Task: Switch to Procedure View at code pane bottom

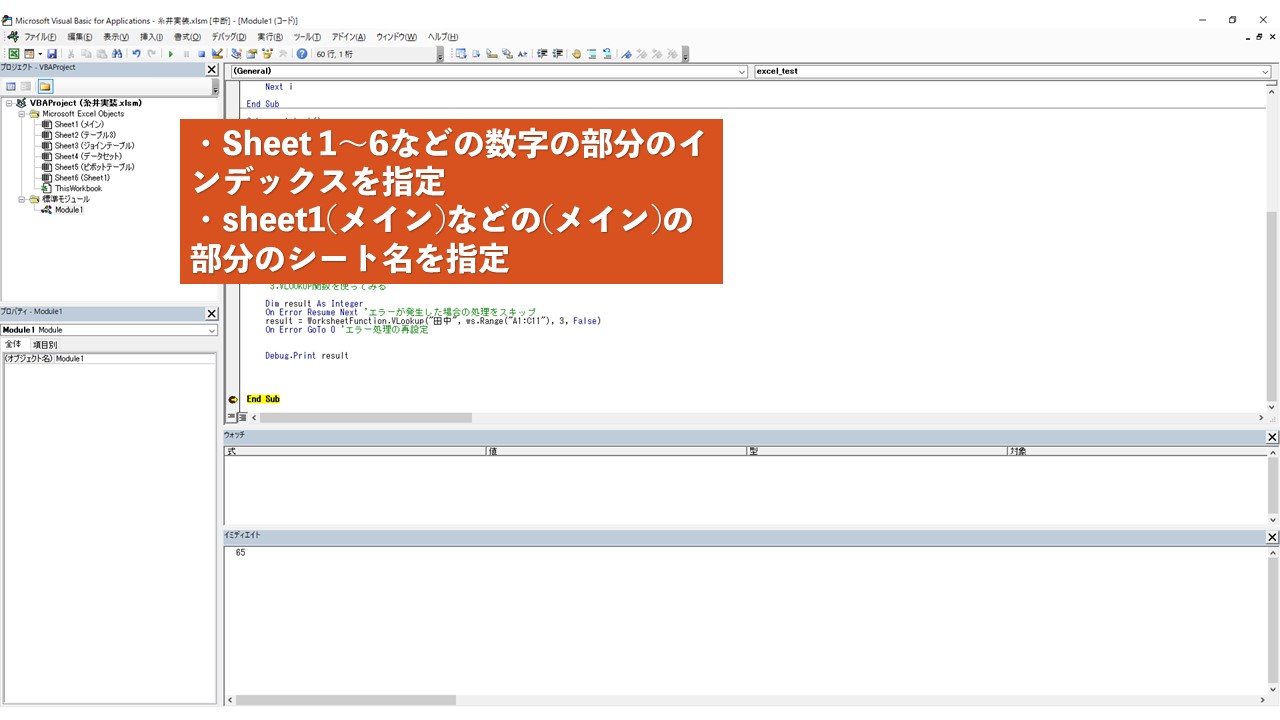Action: pyautogui.click(x=231, y=417)
